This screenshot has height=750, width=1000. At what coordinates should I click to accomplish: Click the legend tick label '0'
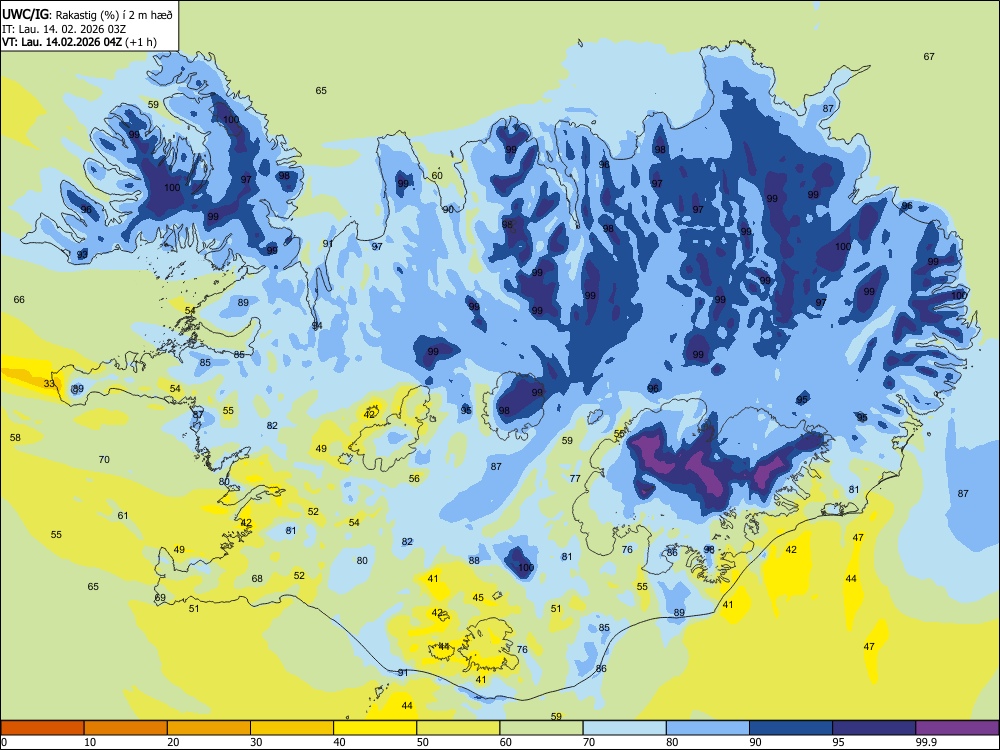tap(4, 742)
